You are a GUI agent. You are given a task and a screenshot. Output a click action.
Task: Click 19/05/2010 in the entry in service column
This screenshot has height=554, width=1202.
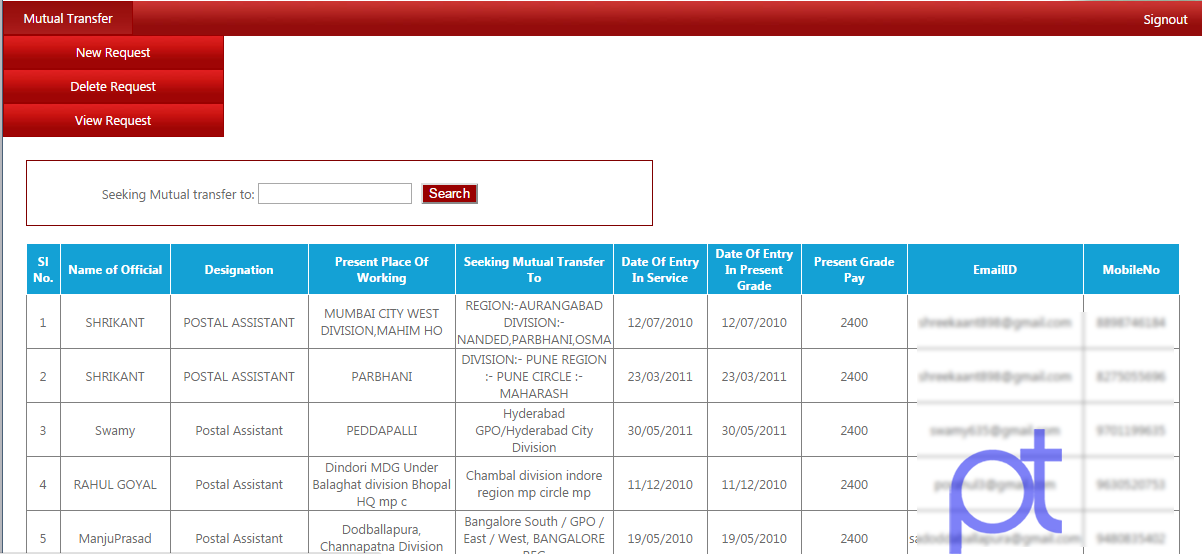pyautogui.click(x=660, y=539)
